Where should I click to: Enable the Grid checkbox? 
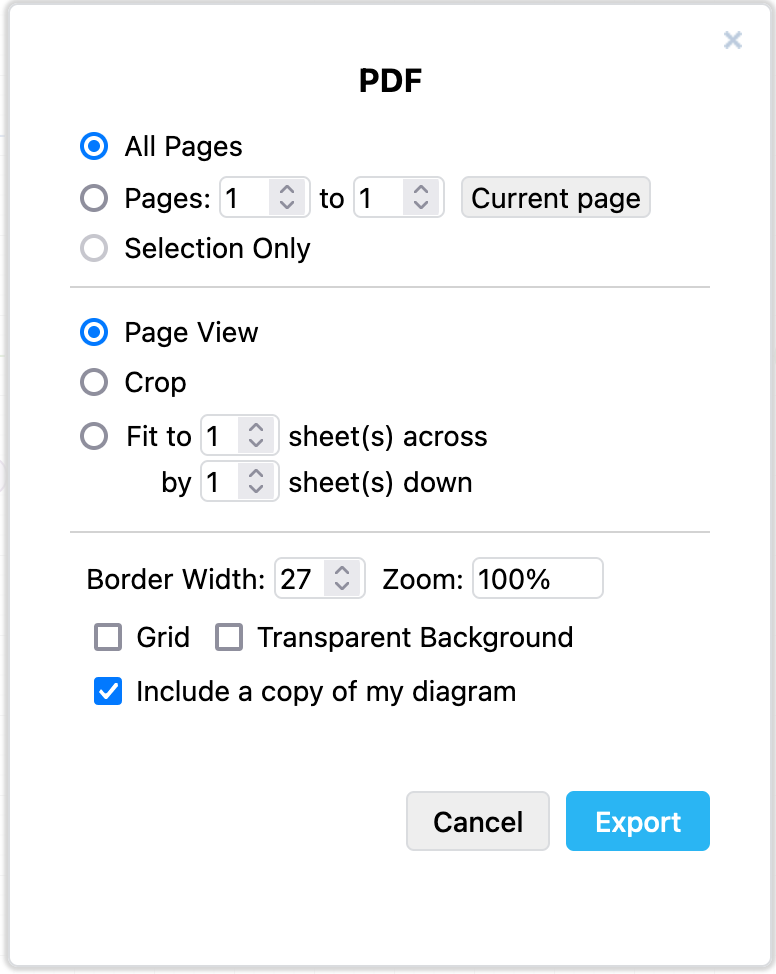(x=107, y=637)
